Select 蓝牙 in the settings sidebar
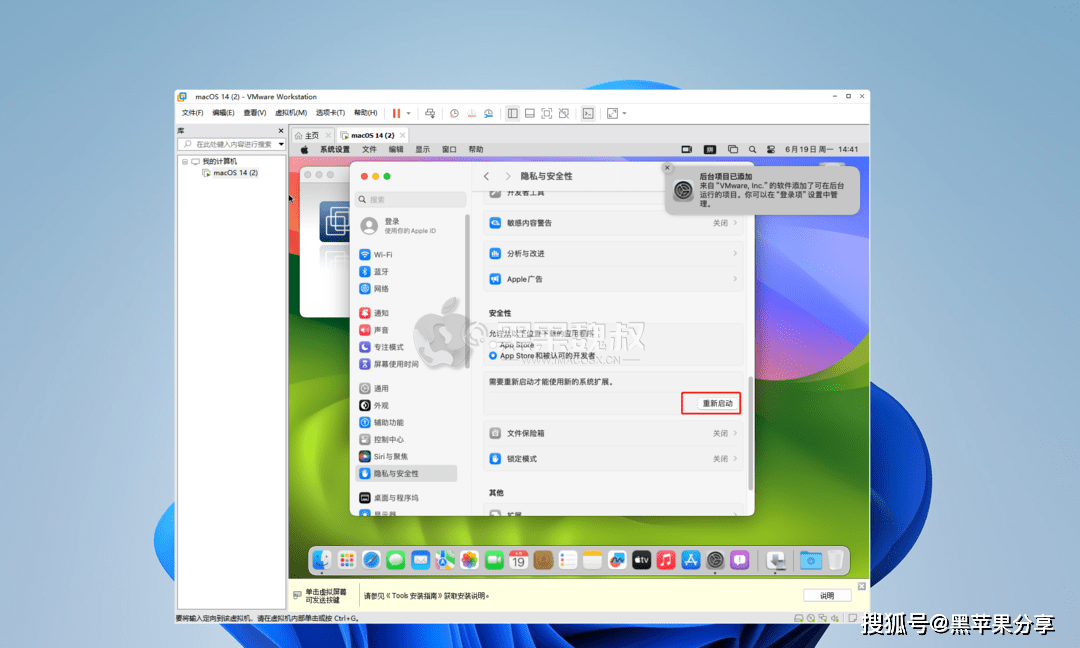Image resolution: width=1080 pixels, height=648 pixels. click(406, 272)
